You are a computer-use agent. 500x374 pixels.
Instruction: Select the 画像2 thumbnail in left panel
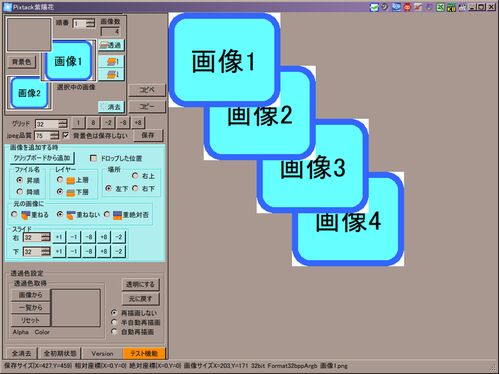(x=29, y=93)
